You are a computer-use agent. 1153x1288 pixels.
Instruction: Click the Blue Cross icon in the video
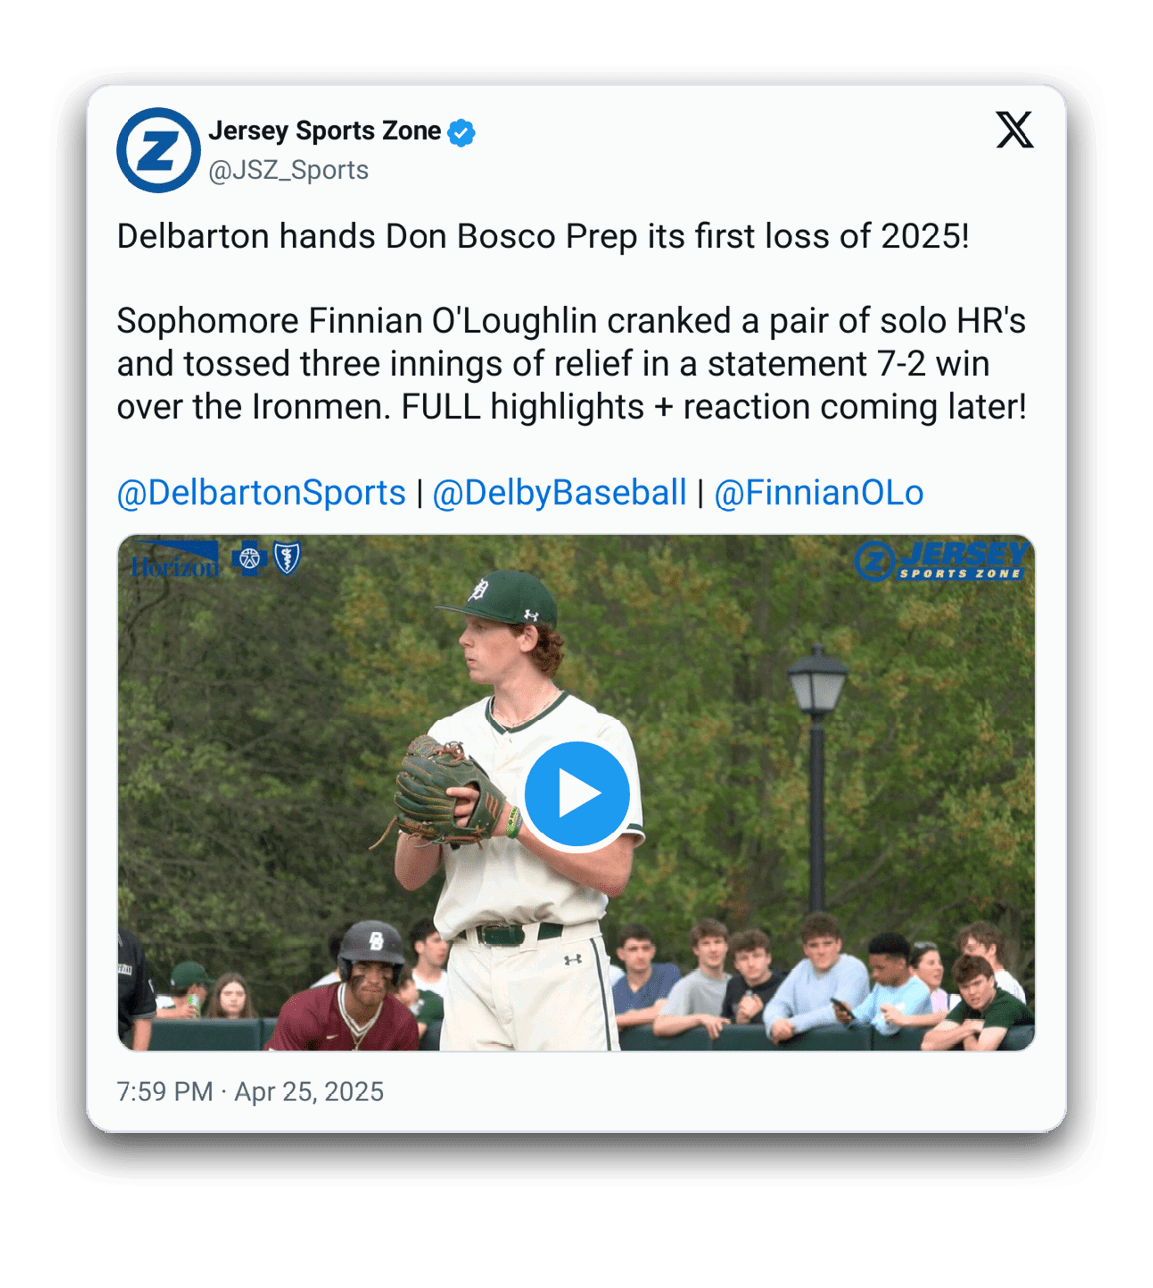point(248,559)
